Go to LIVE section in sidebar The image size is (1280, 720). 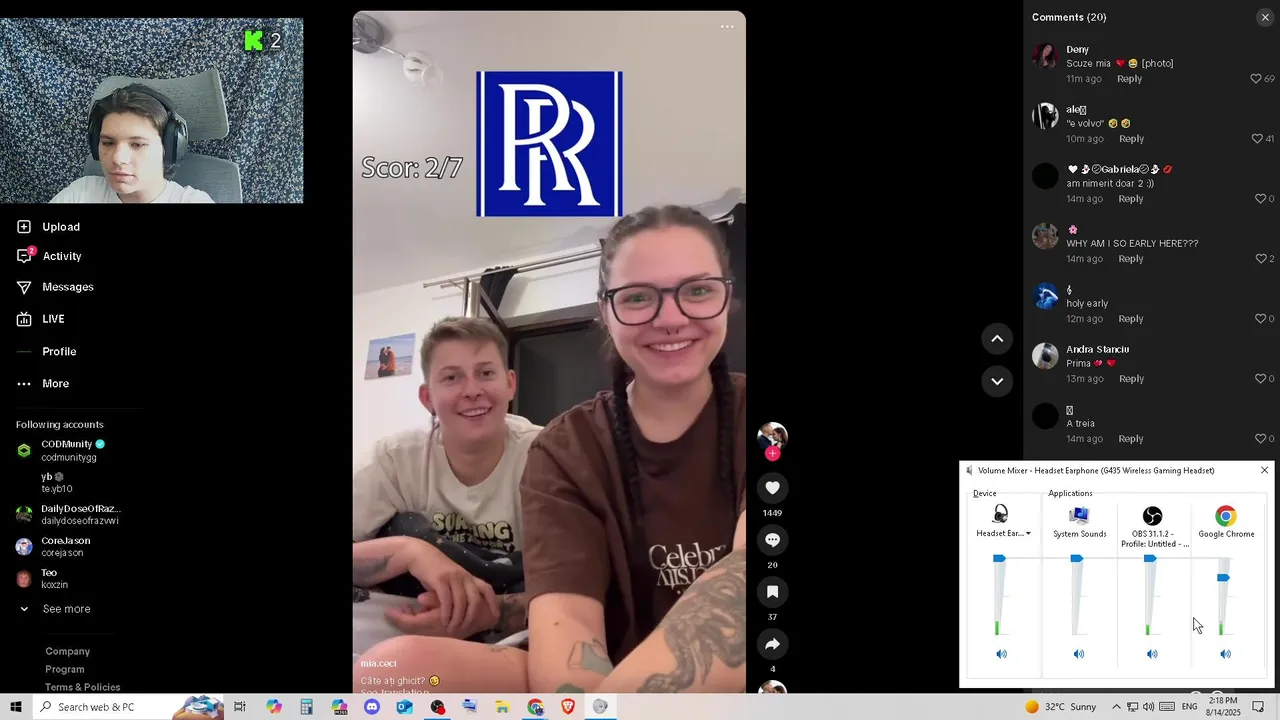[x=40, y=319]
